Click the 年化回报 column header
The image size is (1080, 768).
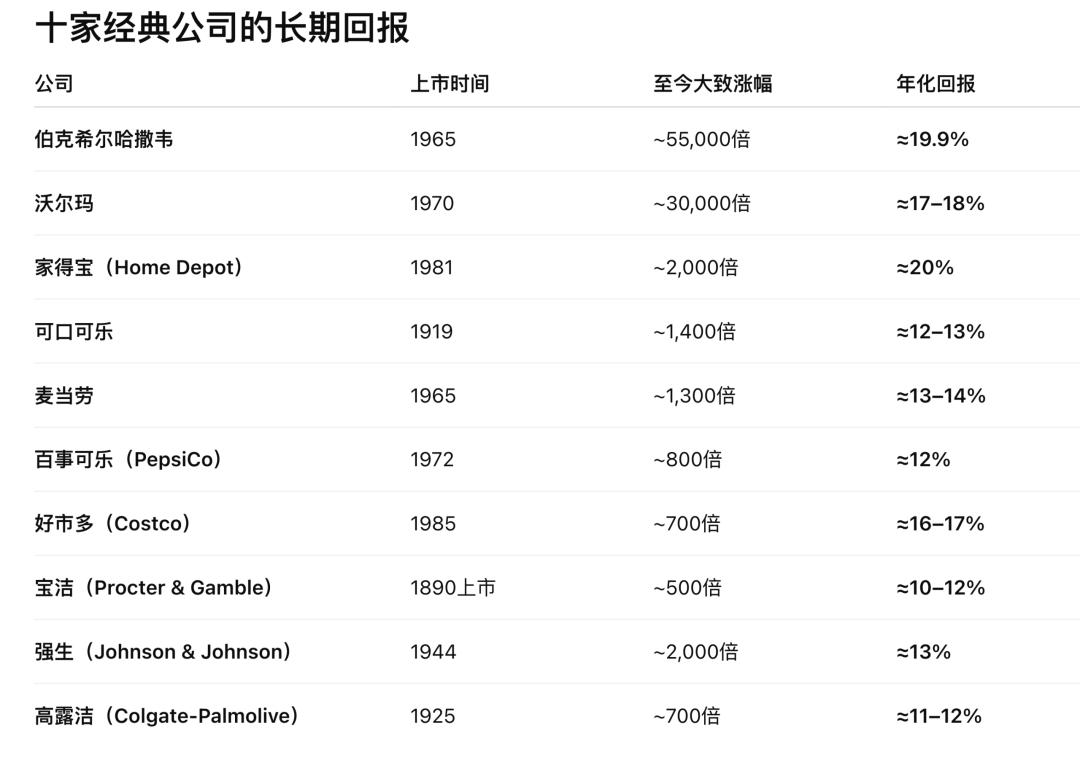936,84
